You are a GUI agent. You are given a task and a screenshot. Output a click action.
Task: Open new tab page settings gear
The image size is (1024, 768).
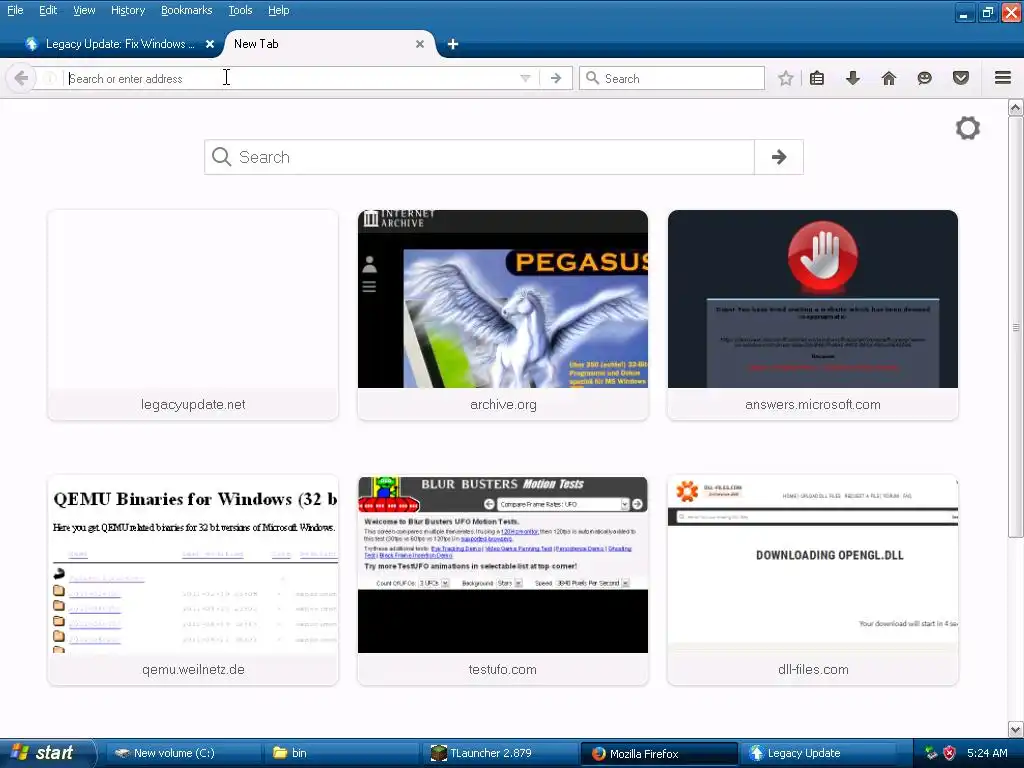click(x=968, y=128)
